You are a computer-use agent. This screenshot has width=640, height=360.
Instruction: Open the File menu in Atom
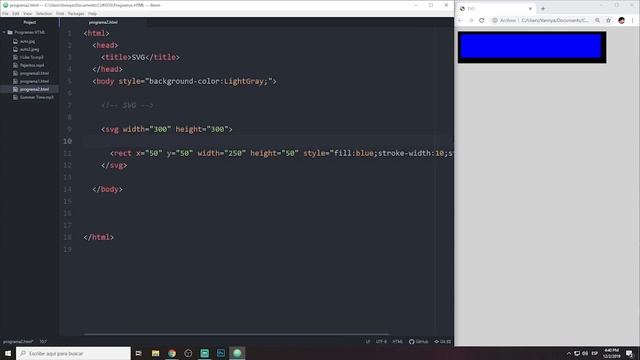click(5, 13)
